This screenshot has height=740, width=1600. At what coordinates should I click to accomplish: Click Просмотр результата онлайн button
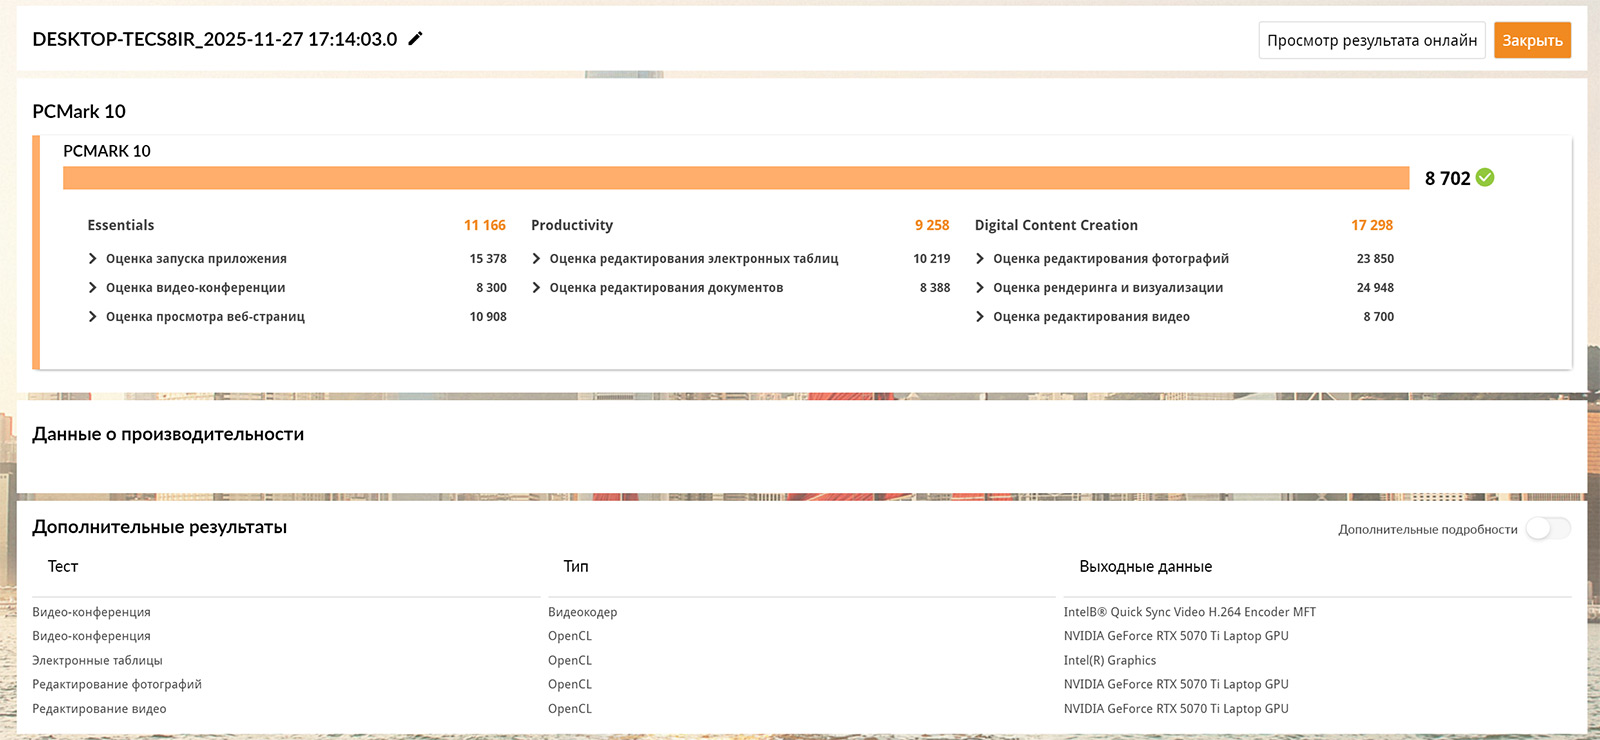1371,41
